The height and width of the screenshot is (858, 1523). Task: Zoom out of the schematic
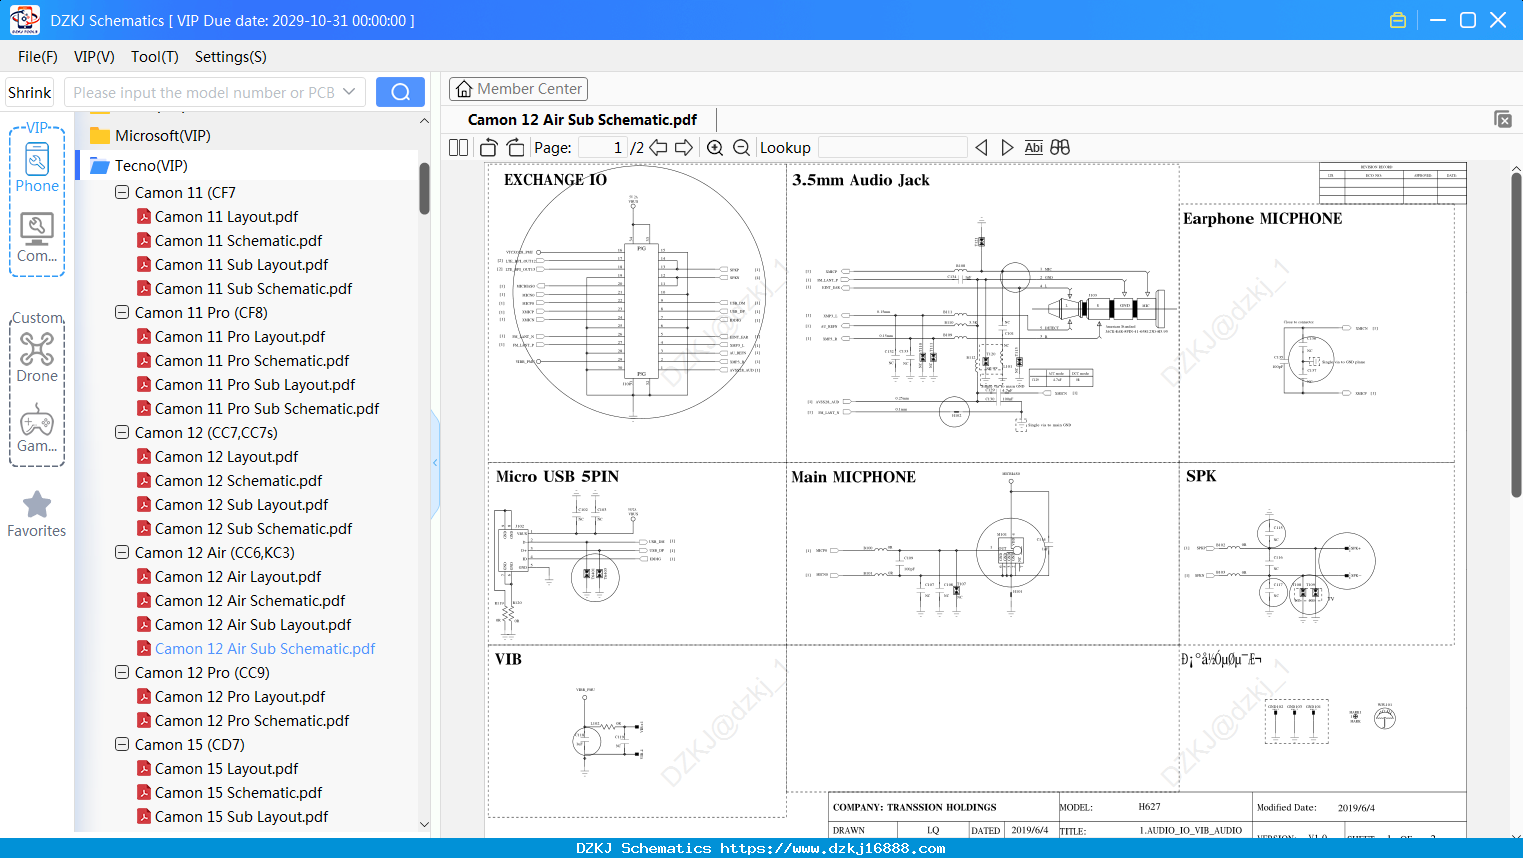coord(741,147)
